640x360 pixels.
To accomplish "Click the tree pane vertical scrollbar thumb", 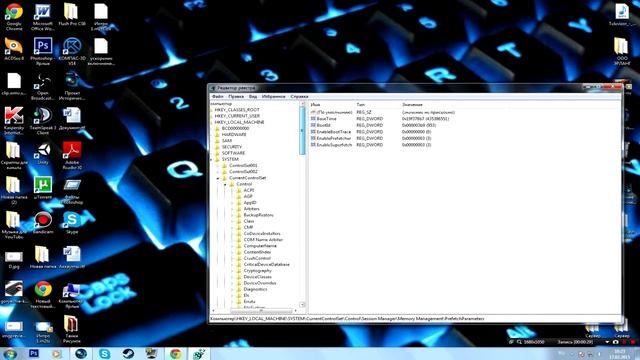I will (x=302, y=131).
